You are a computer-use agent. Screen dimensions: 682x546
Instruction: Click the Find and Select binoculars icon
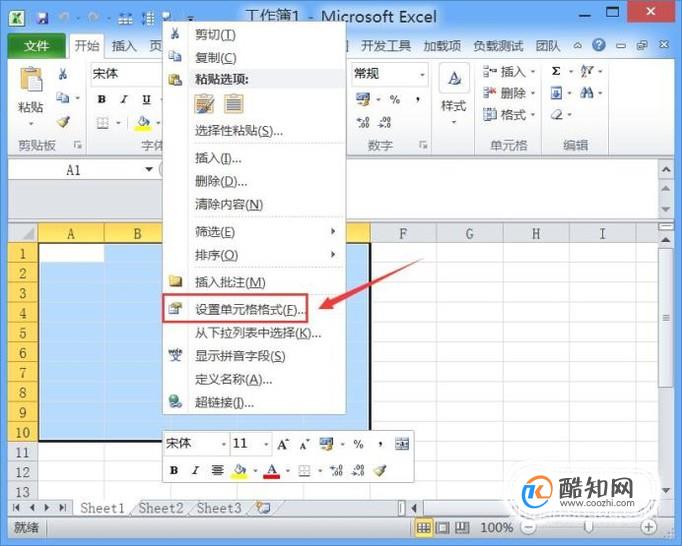(587, 93)
